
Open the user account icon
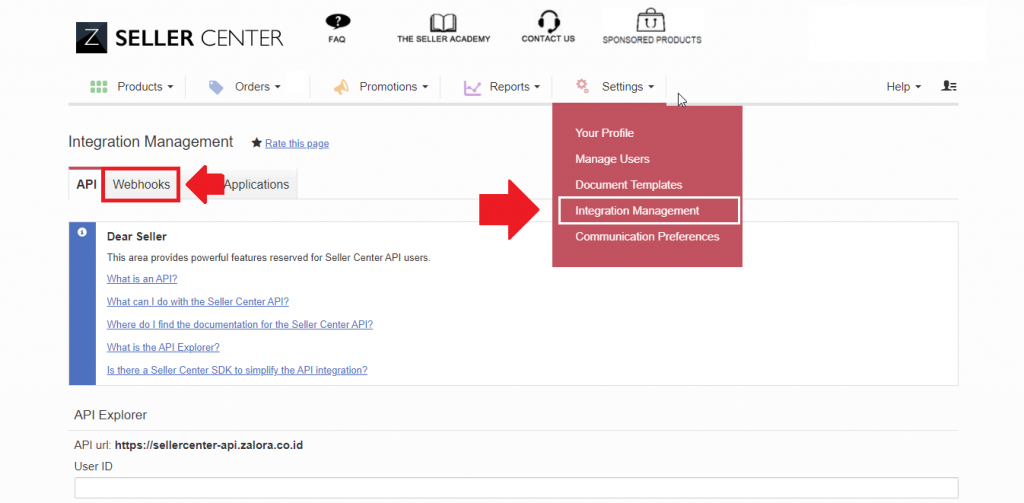pos(949,86)
